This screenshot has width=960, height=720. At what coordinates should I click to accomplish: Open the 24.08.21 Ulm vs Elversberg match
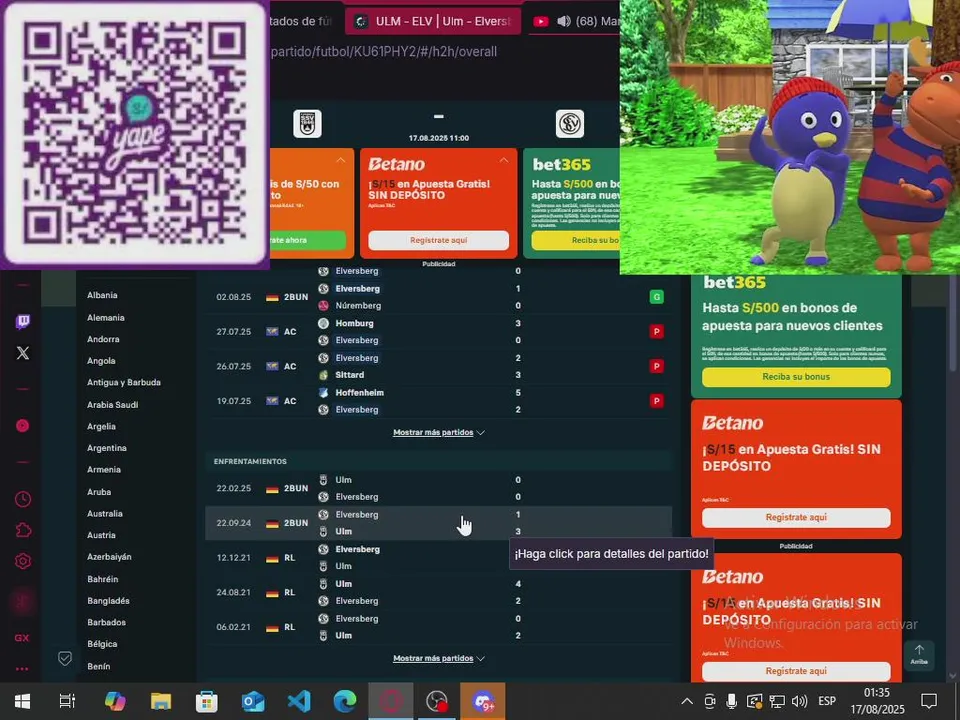tap(438, 592)
